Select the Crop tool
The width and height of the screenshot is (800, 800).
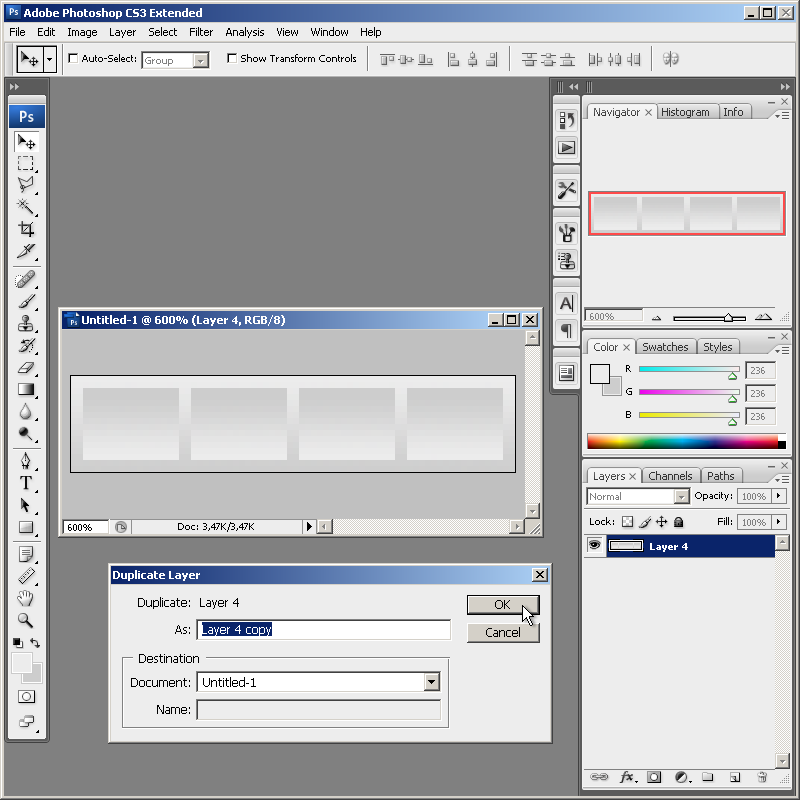[26, 229]
